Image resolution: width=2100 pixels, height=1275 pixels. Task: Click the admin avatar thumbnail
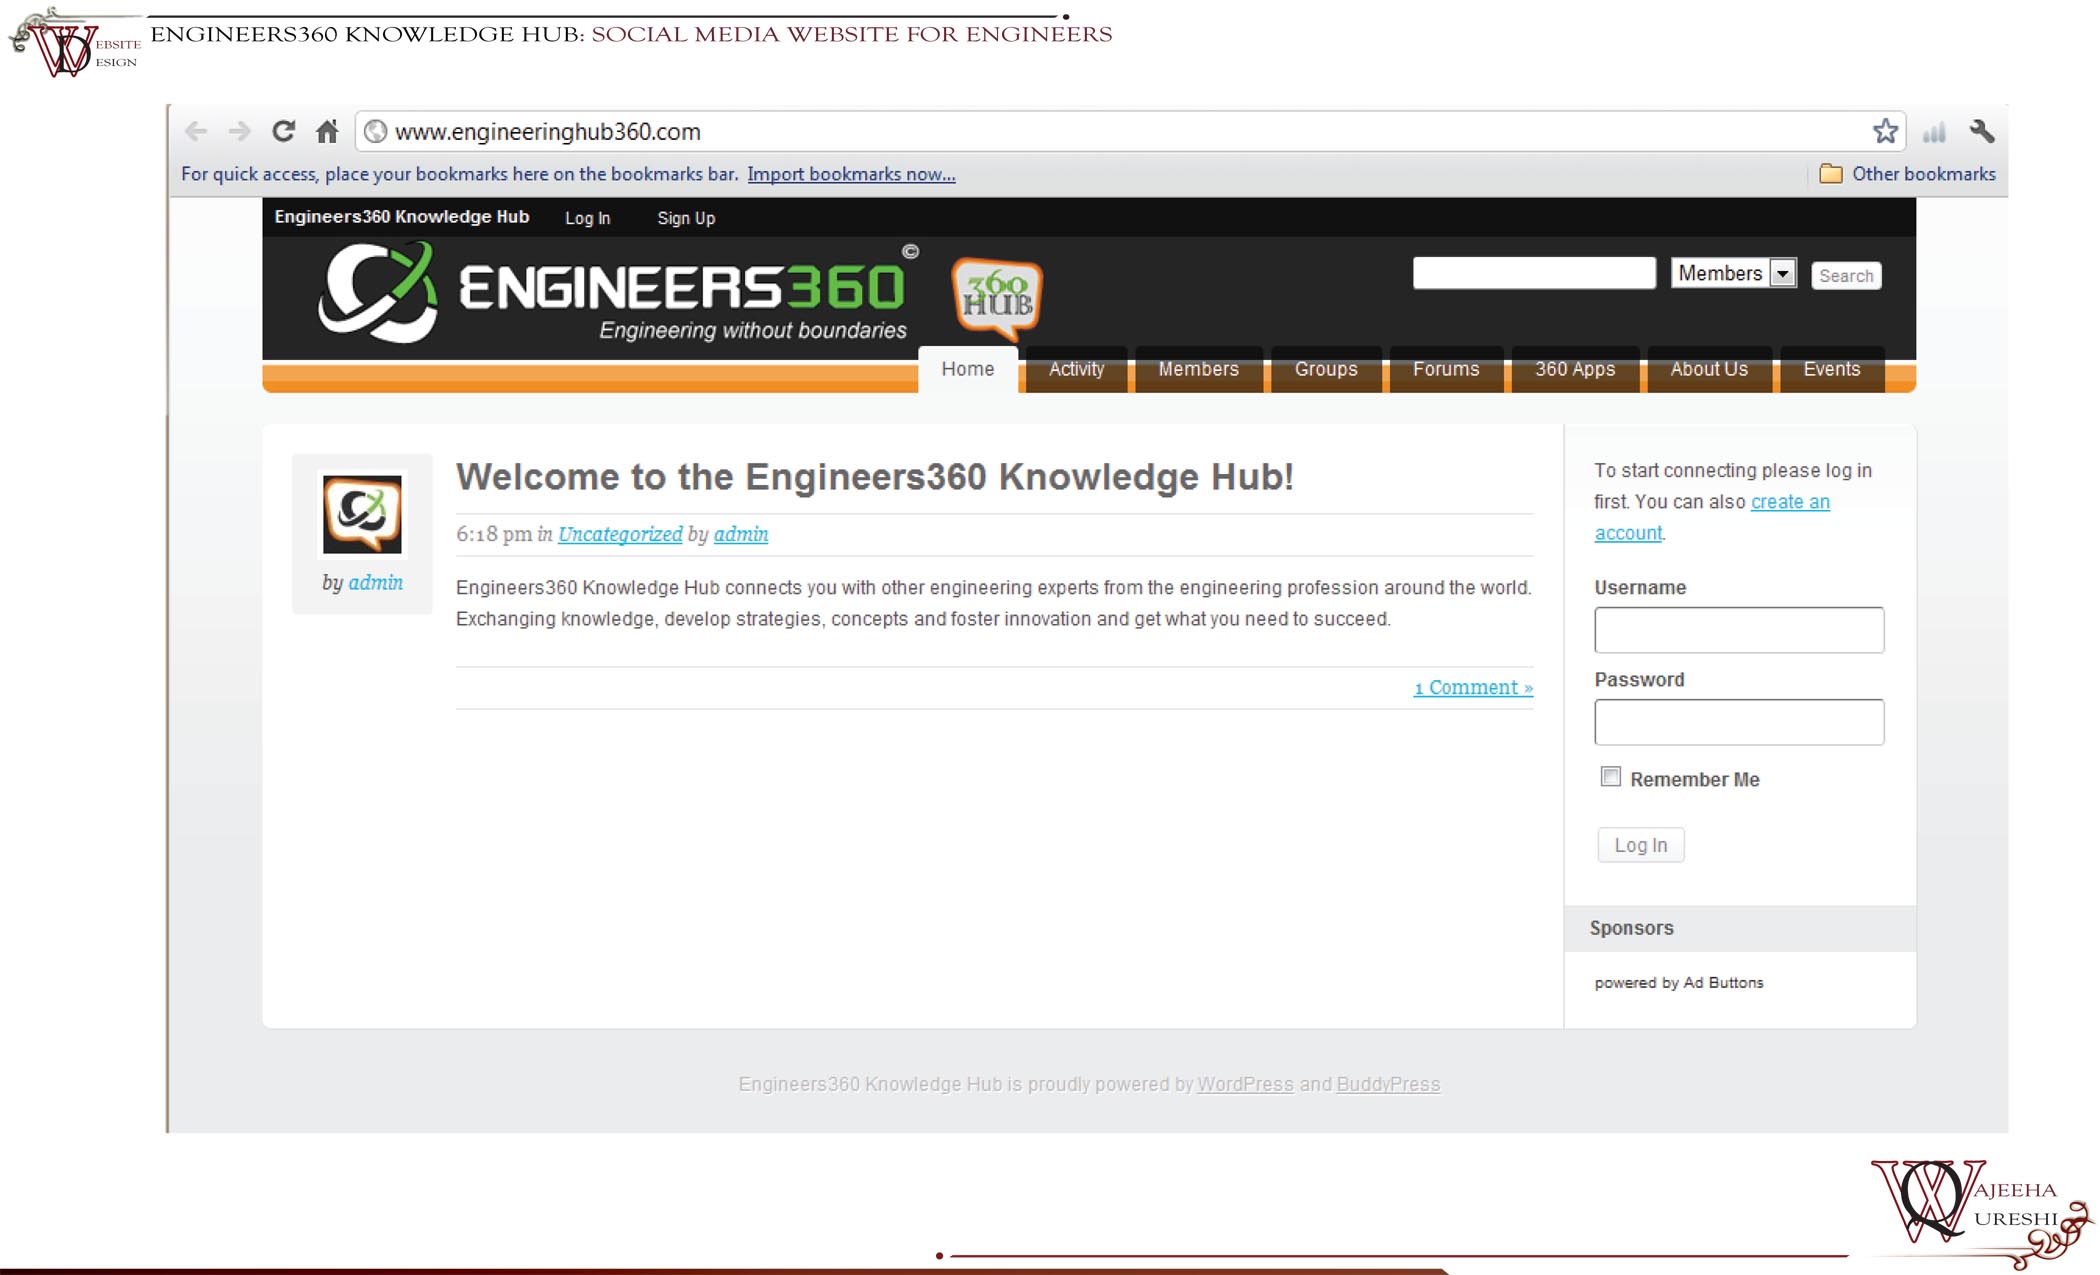[x=362, y=514]
